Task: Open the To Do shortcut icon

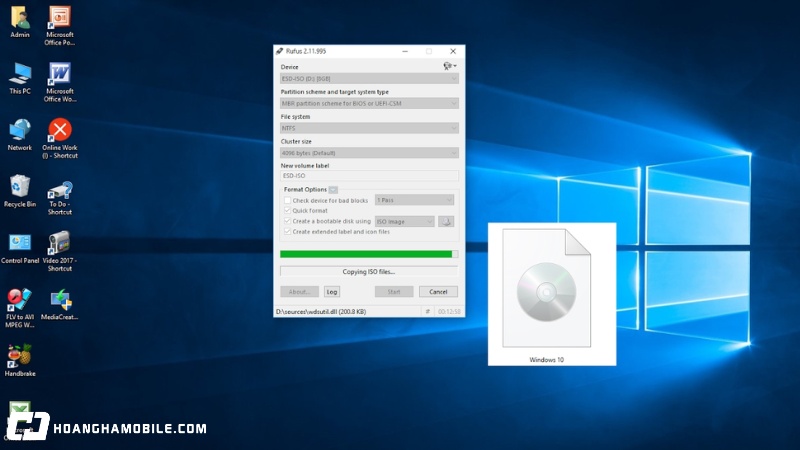Action: point(60,197)
